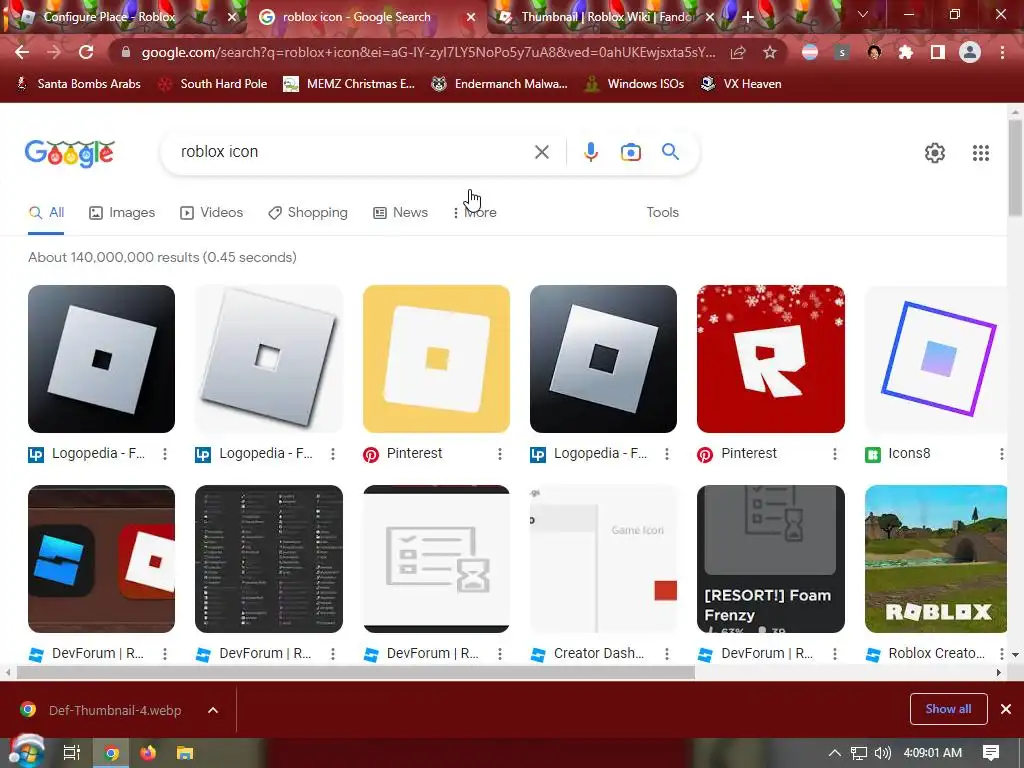This screenshot has height=768, width=1024.
Task: Open the side panel icon in toolbar
Action: (938, 52)
